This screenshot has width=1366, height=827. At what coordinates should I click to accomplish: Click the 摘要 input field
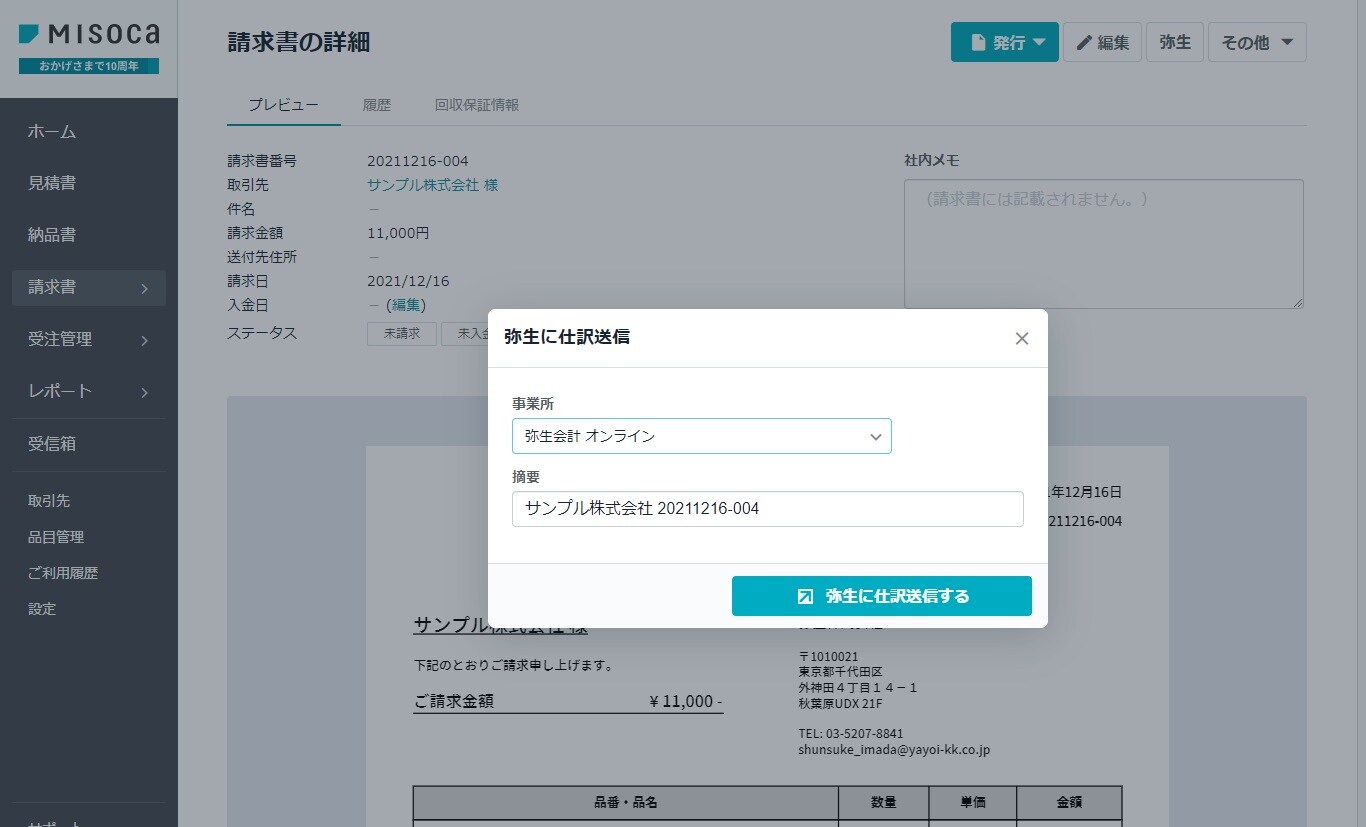tap(767, 508)
